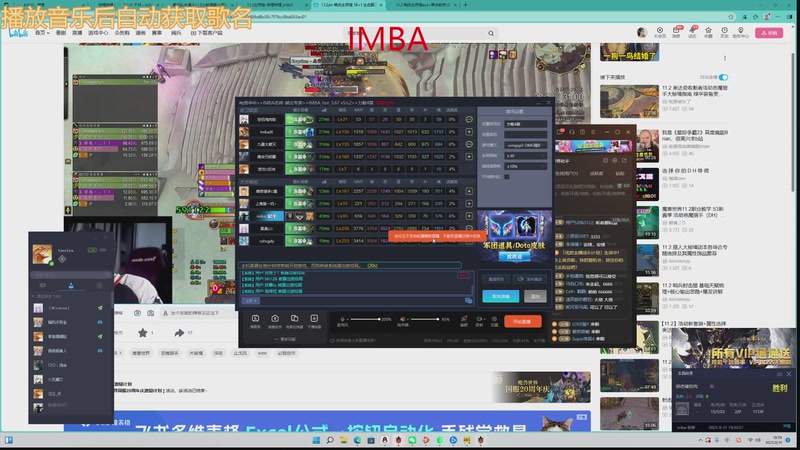Open taskbar search icon
800x450 pixels.
[x=330, y=440]
